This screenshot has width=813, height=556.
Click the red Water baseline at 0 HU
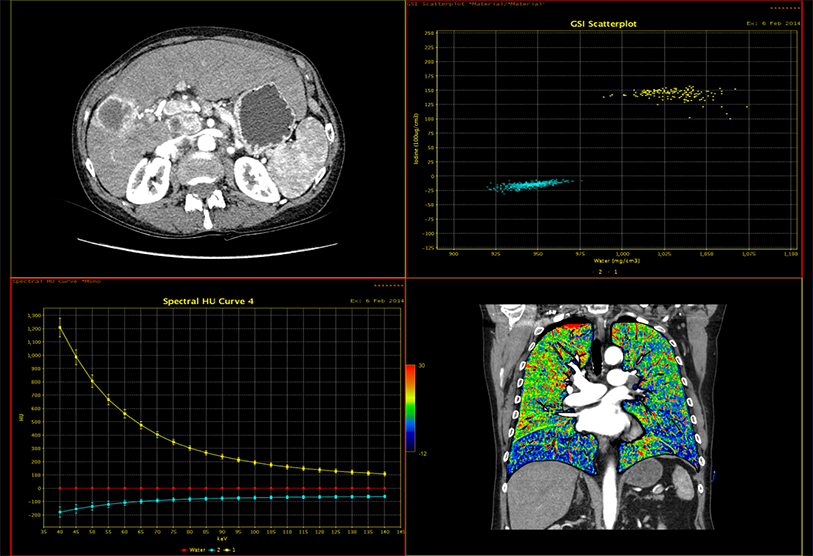click(222, 489)
